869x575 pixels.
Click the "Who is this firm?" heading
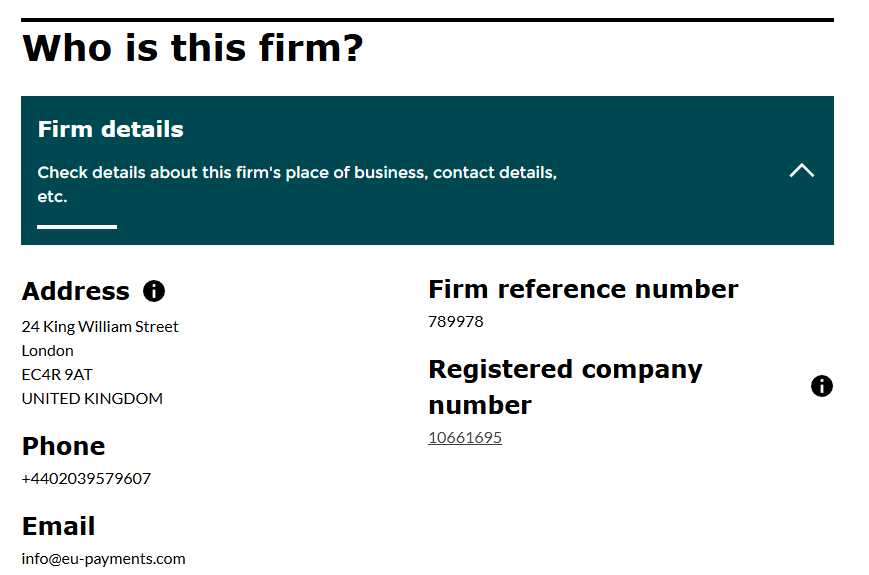(193, 47)
